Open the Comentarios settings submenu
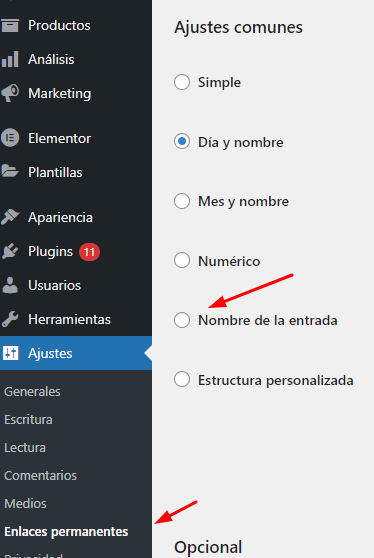The image size is (374, 558). pos(41,475)
